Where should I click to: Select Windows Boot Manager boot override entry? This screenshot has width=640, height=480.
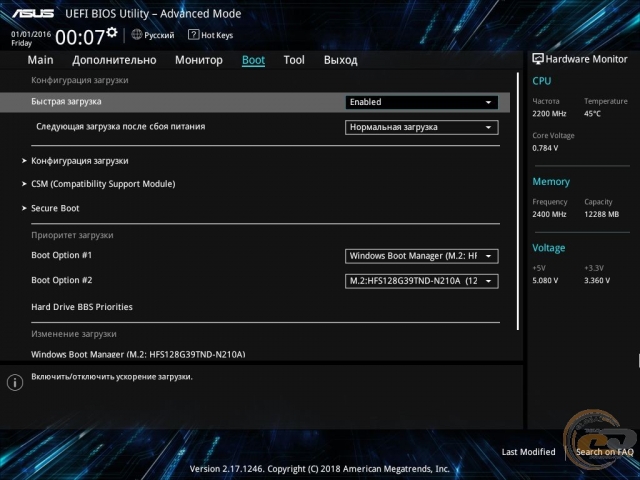(x=138, y=354)
